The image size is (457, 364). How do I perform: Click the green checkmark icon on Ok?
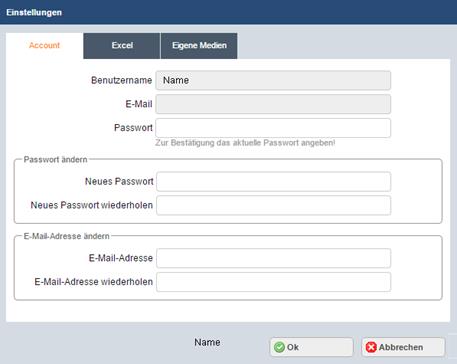(279, 347)
